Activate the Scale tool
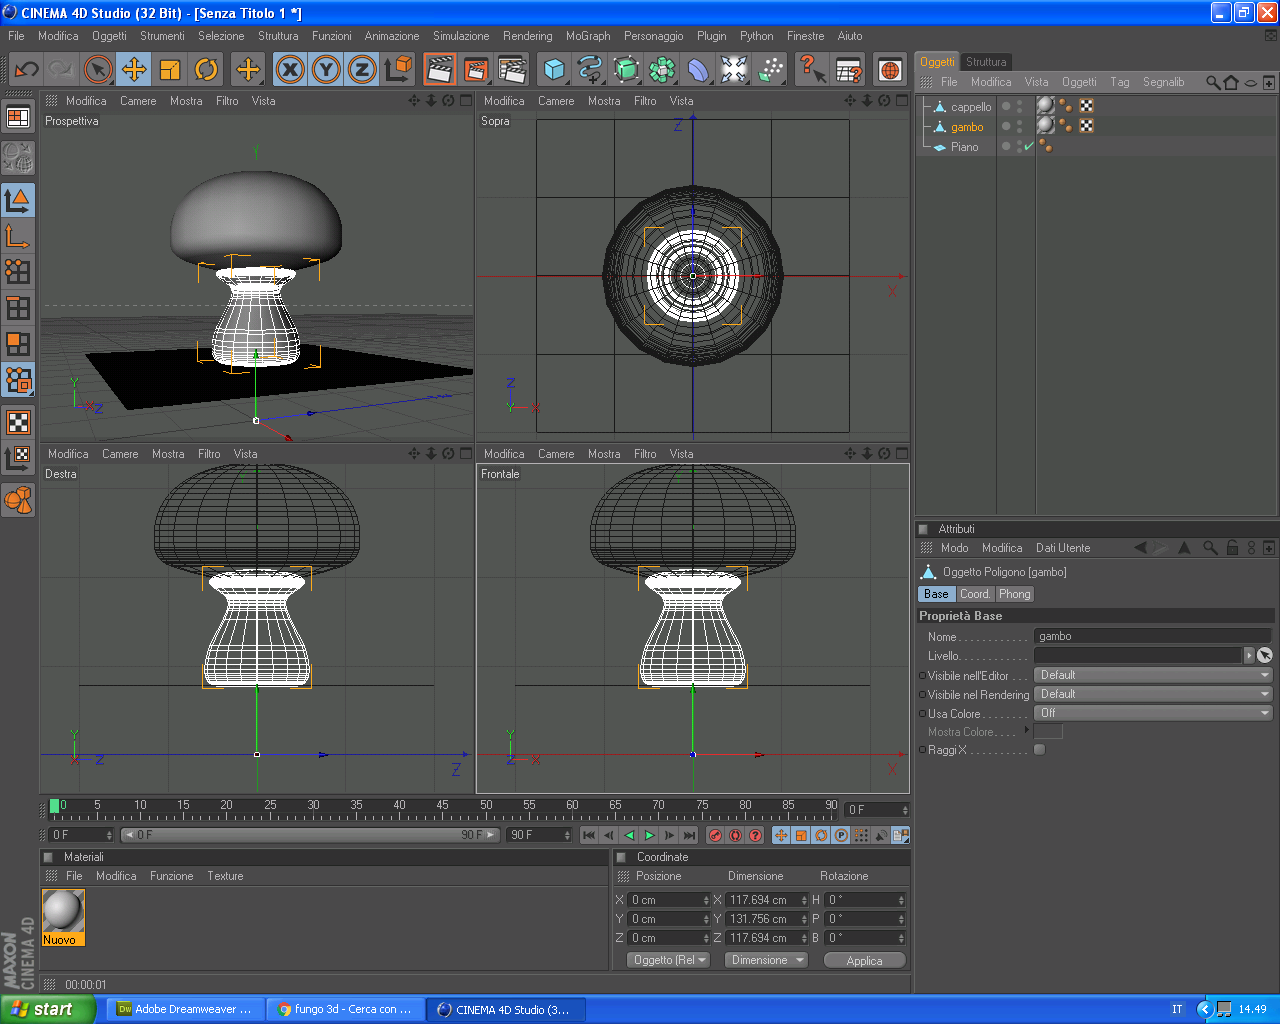The height and width of the screenshot is (1024, 1280). (169, 69)
